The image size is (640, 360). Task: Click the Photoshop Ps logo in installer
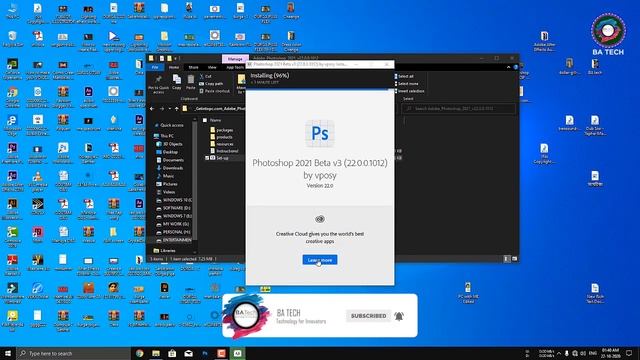[320, 133]
